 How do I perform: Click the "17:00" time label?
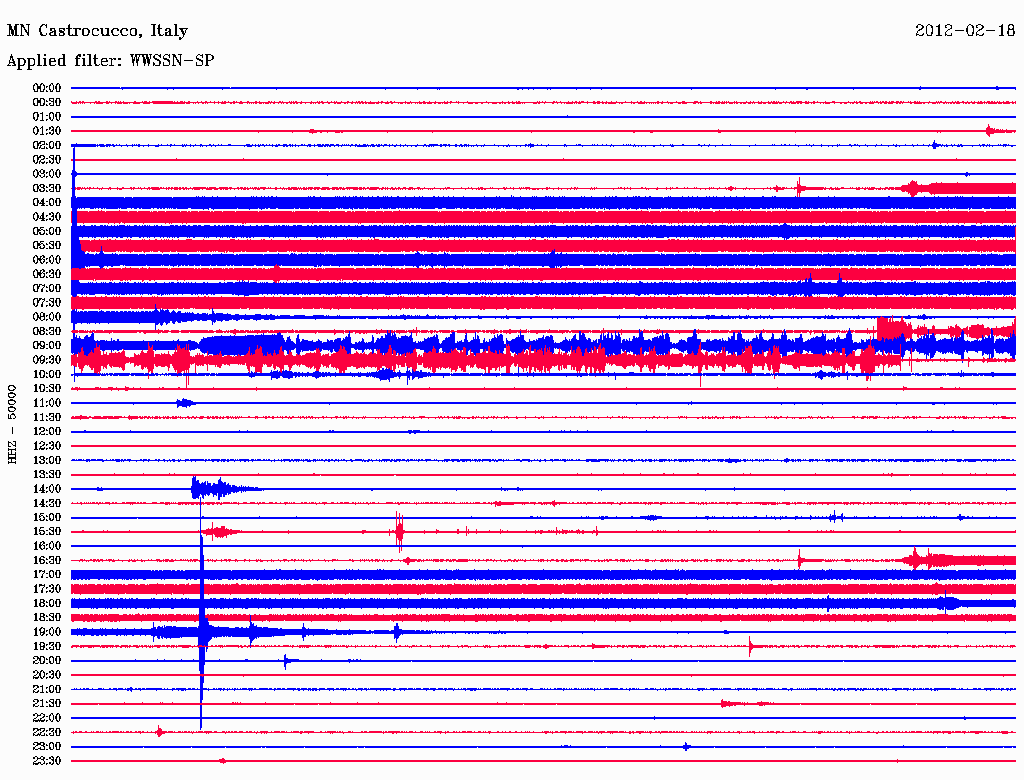pos(46,575)
